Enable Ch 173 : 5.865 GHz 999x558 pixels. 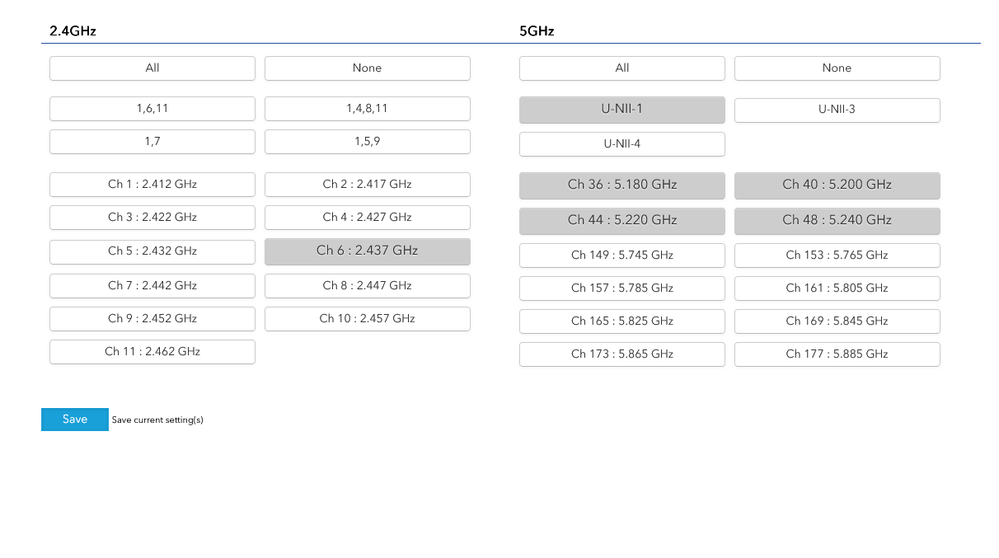(x=622, y=355)
